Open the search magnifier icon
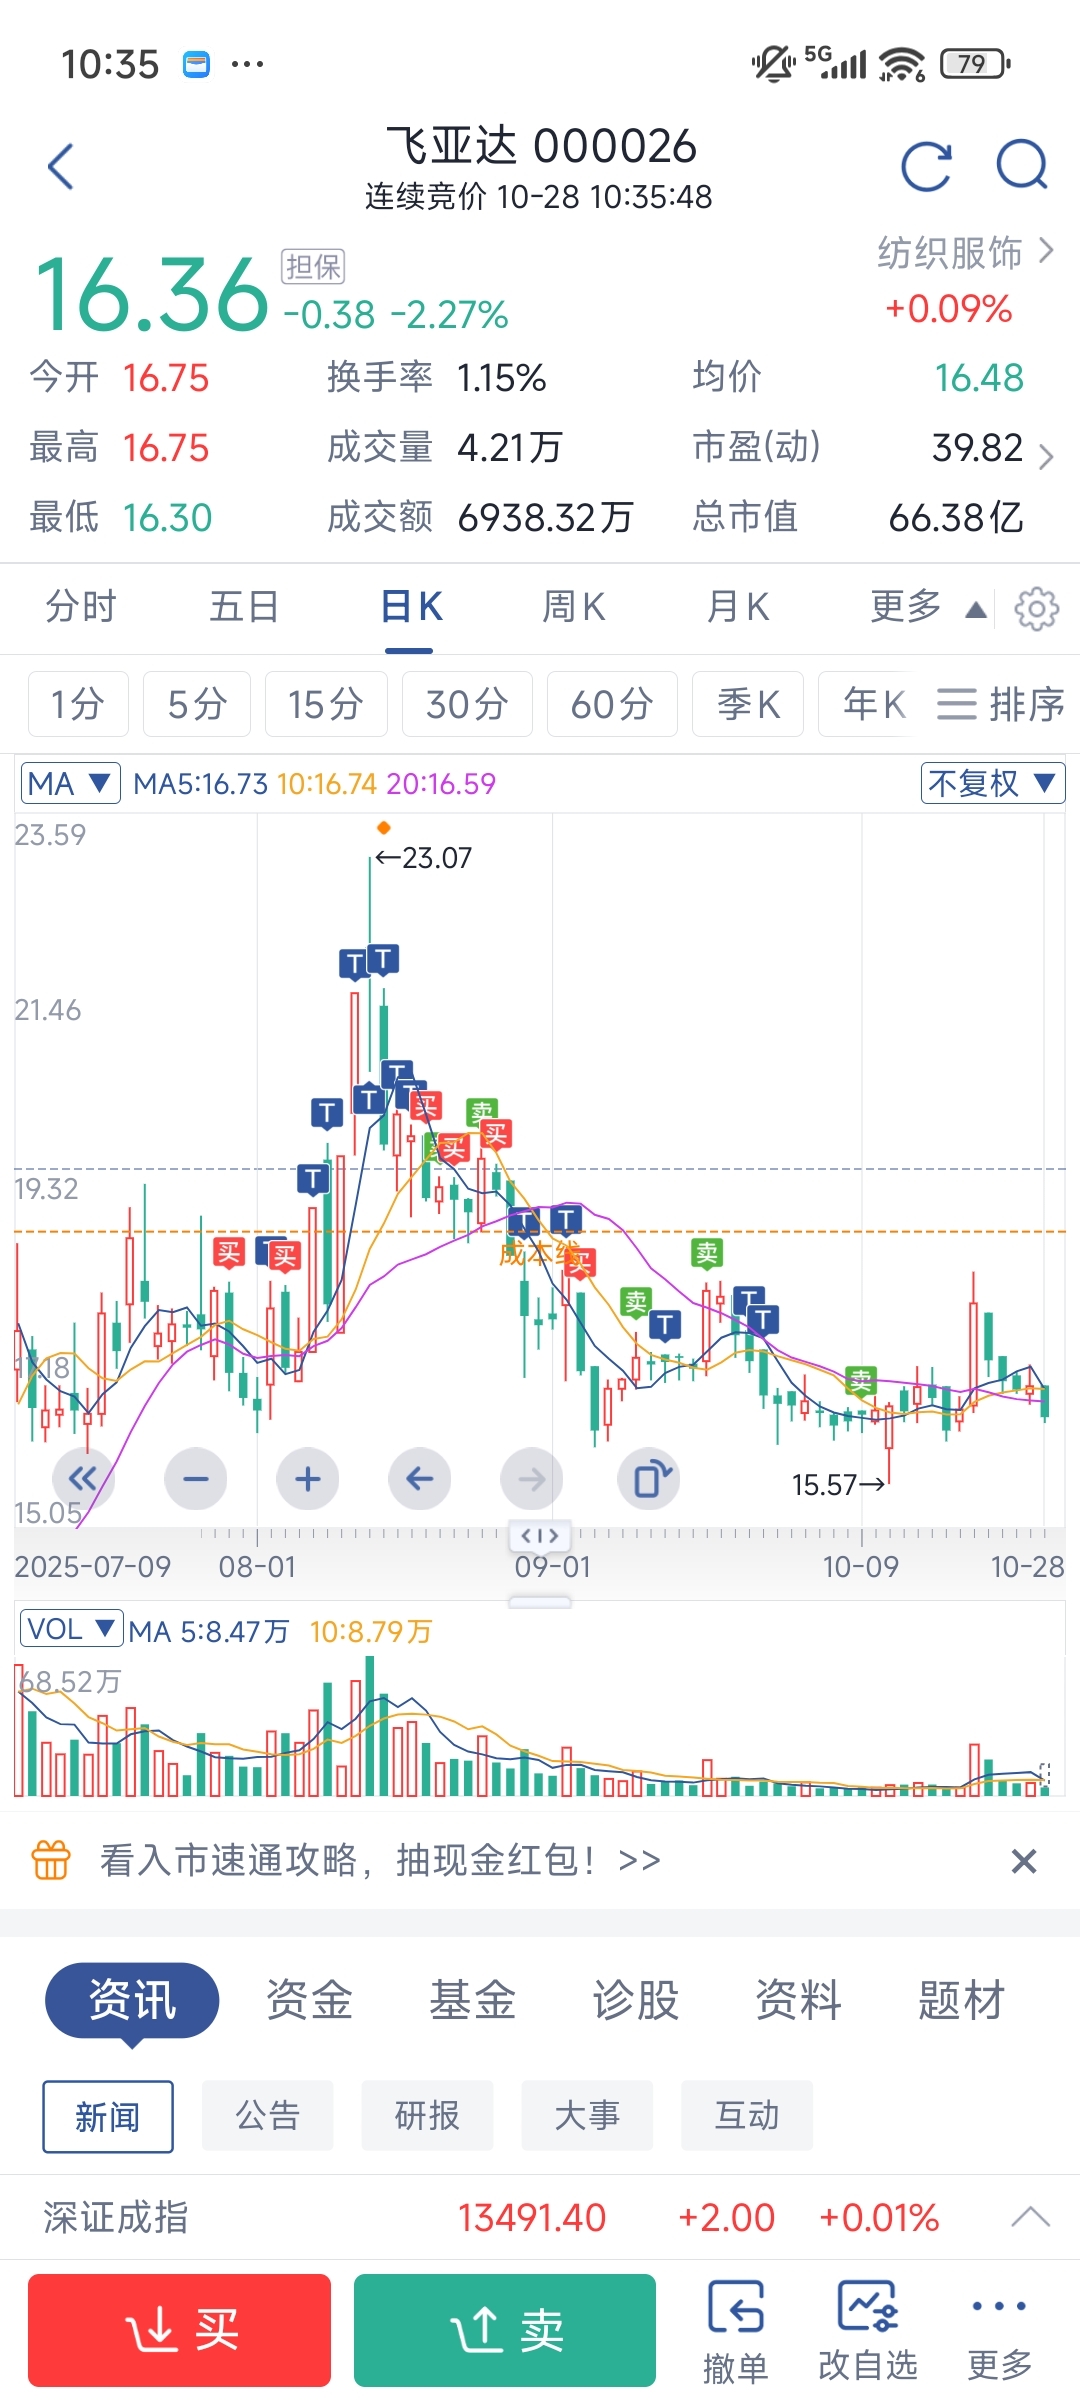Viewport: 1080px width, 2400px height. point(1022,166)
